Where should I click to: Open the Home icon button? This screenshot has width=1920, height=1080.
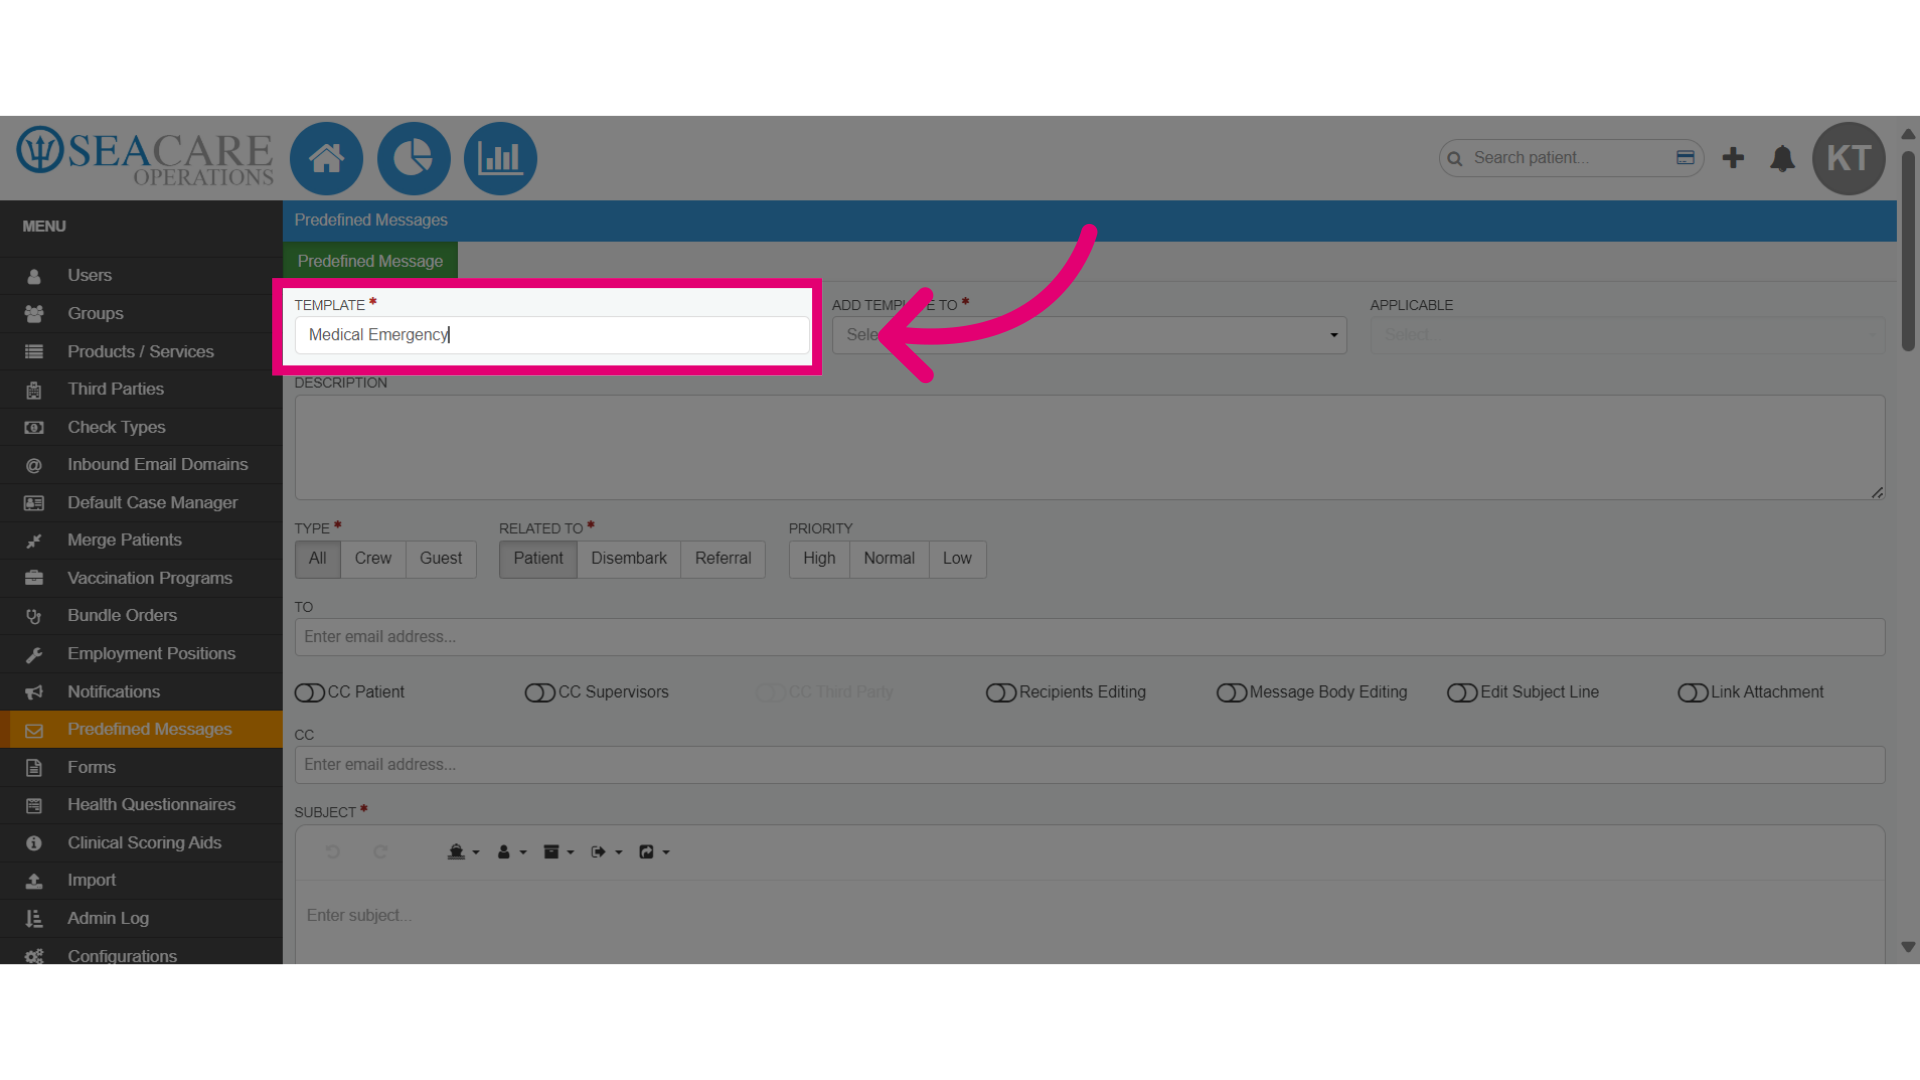[x=326, y=158]
